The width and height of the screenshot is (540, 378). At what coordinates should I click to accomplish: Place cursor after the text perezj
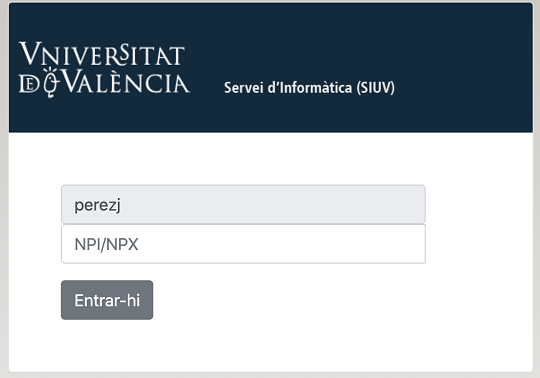[122, 205]
